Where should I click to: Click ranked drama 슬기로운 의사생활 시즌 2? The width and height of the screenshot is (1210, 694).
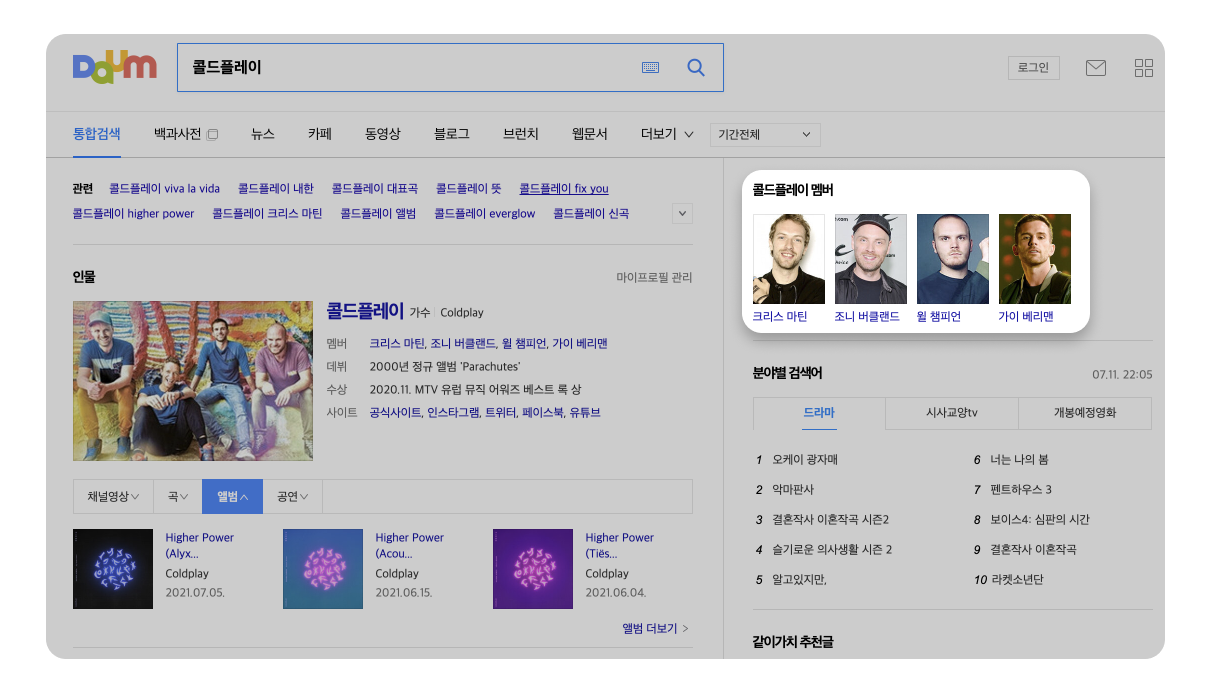[x=832, y=550]
